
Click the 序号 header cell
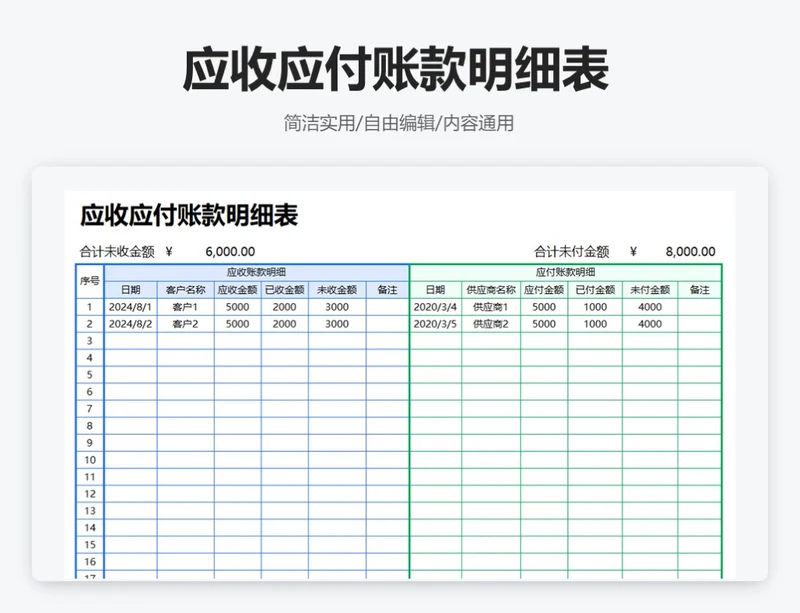click(90, 281)
